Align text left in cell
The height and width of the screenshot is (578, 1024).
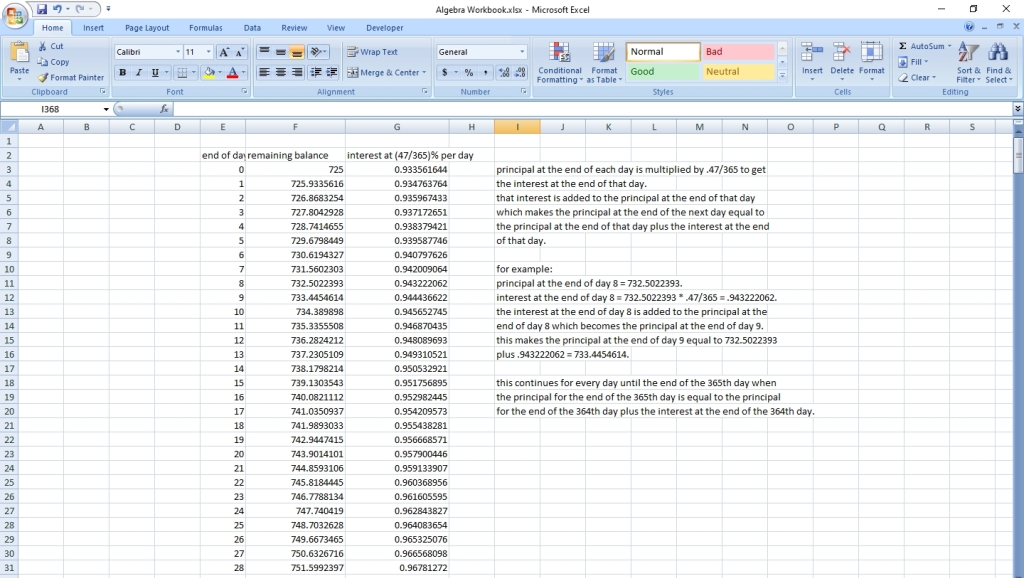tap(264, 72)
